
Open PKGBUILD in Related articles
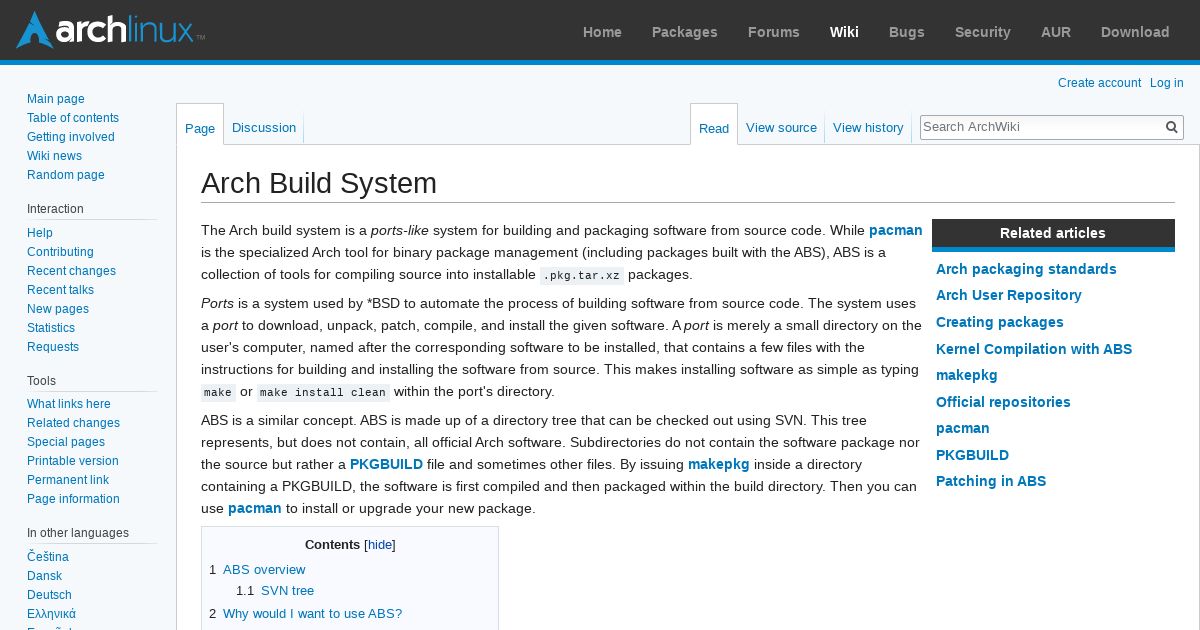[972, 455]
